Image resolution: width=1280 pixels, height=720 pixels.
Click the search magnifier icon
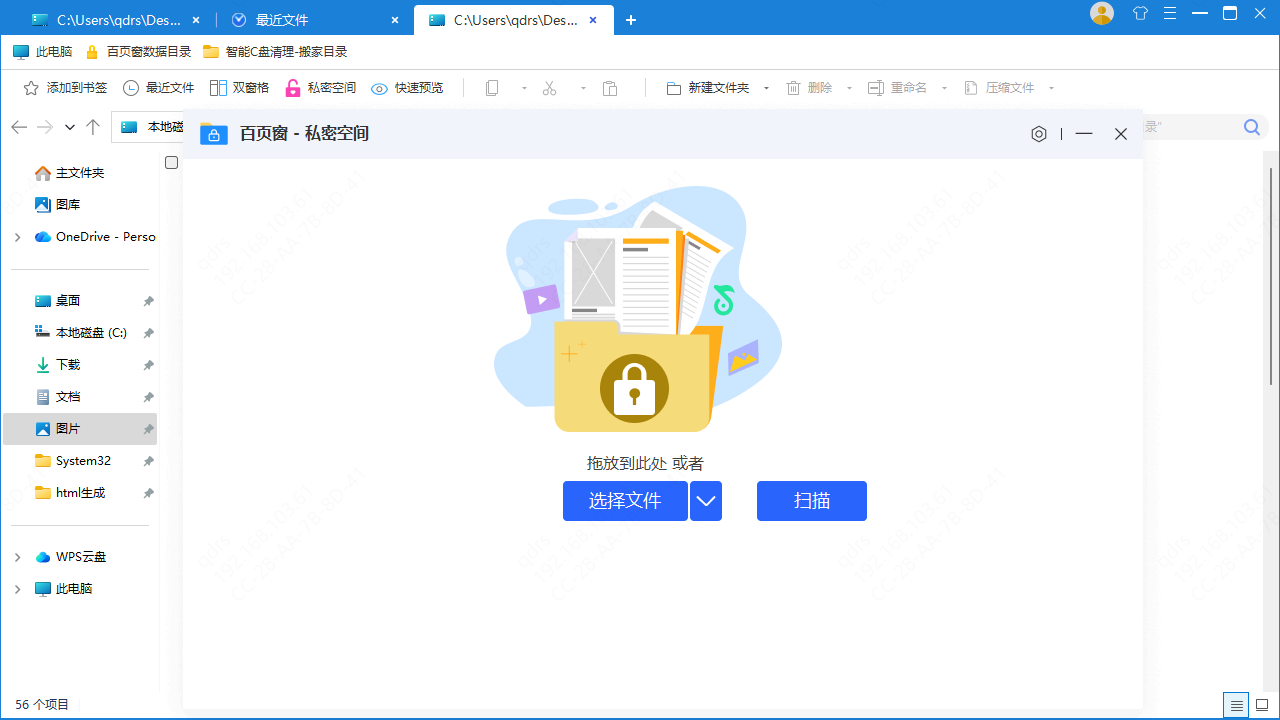1251,127
